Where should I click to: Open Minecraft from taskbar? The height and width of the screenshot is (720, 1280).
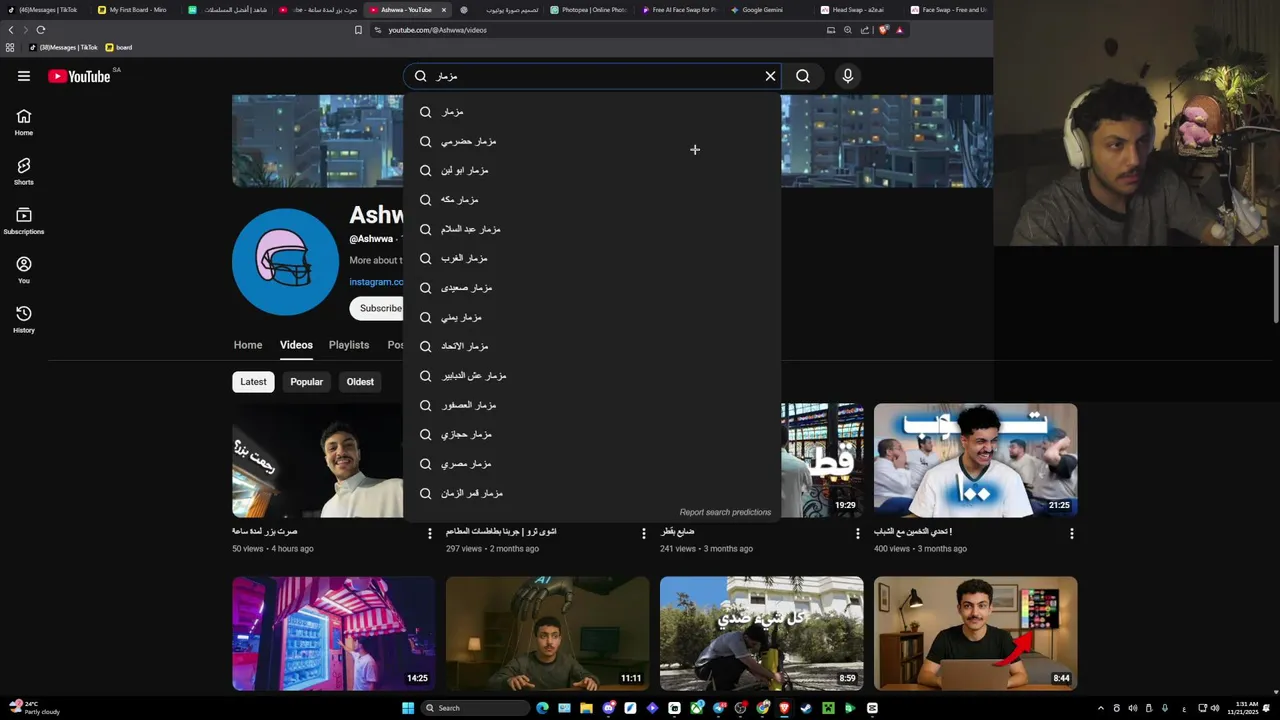[x=828, y=708]
